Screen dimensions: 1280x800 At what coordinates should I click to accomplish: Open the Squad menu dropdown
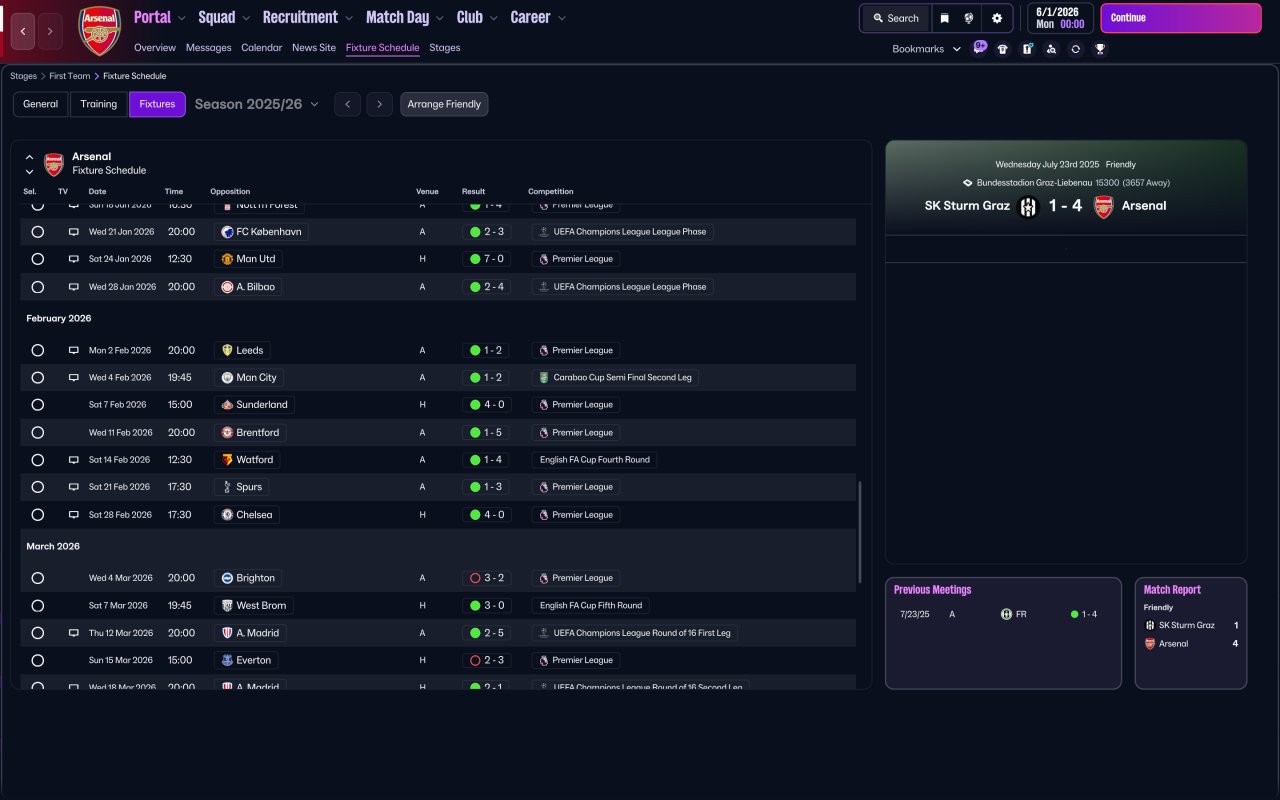click(x=225, y=17)
